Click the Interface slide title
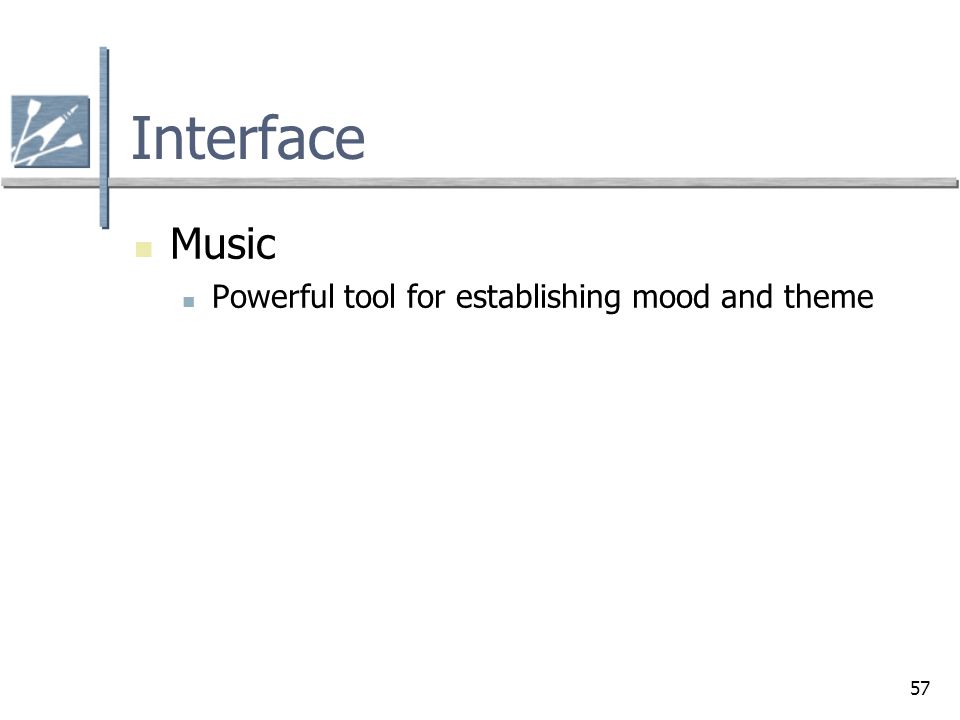 tap(248, 138)
